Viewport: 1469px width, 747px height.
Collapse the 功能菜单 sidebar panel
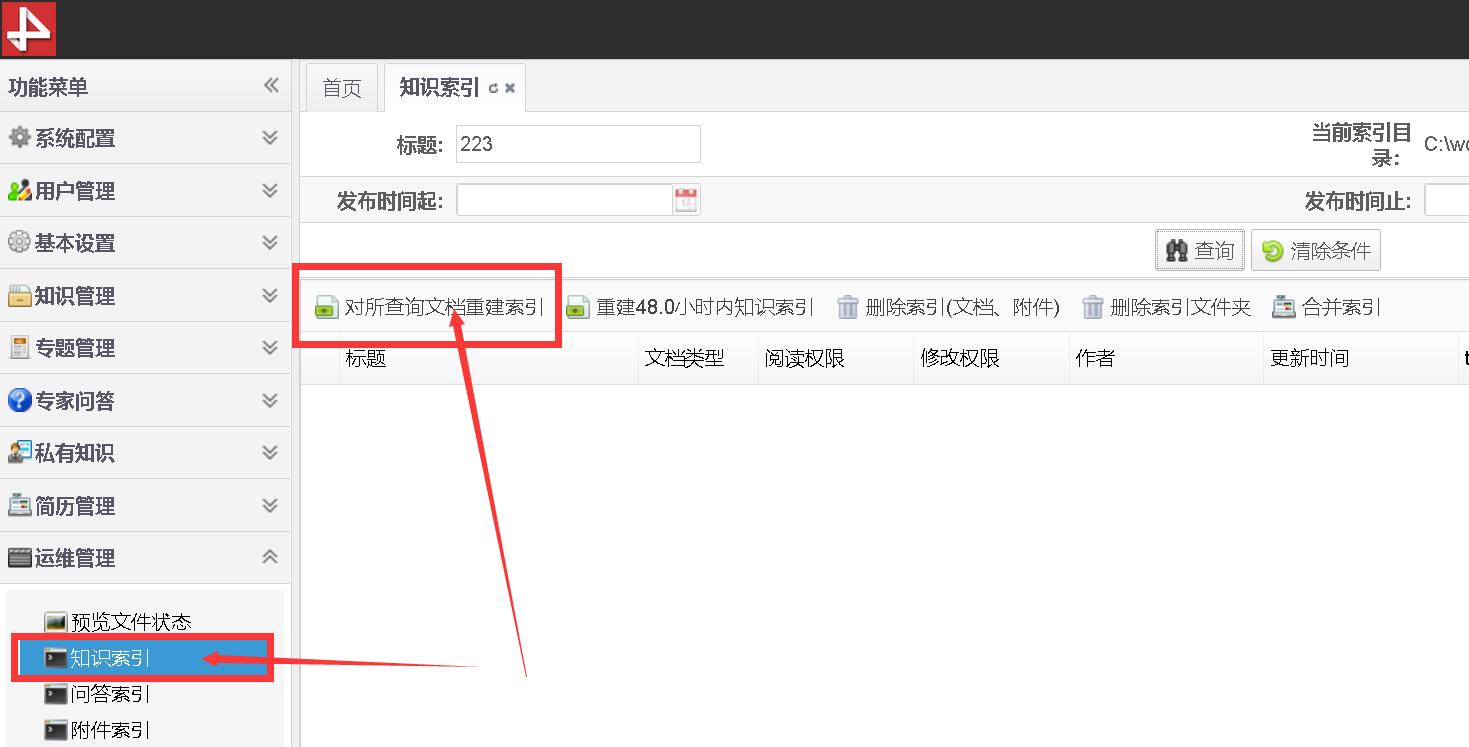pos(271,86)
